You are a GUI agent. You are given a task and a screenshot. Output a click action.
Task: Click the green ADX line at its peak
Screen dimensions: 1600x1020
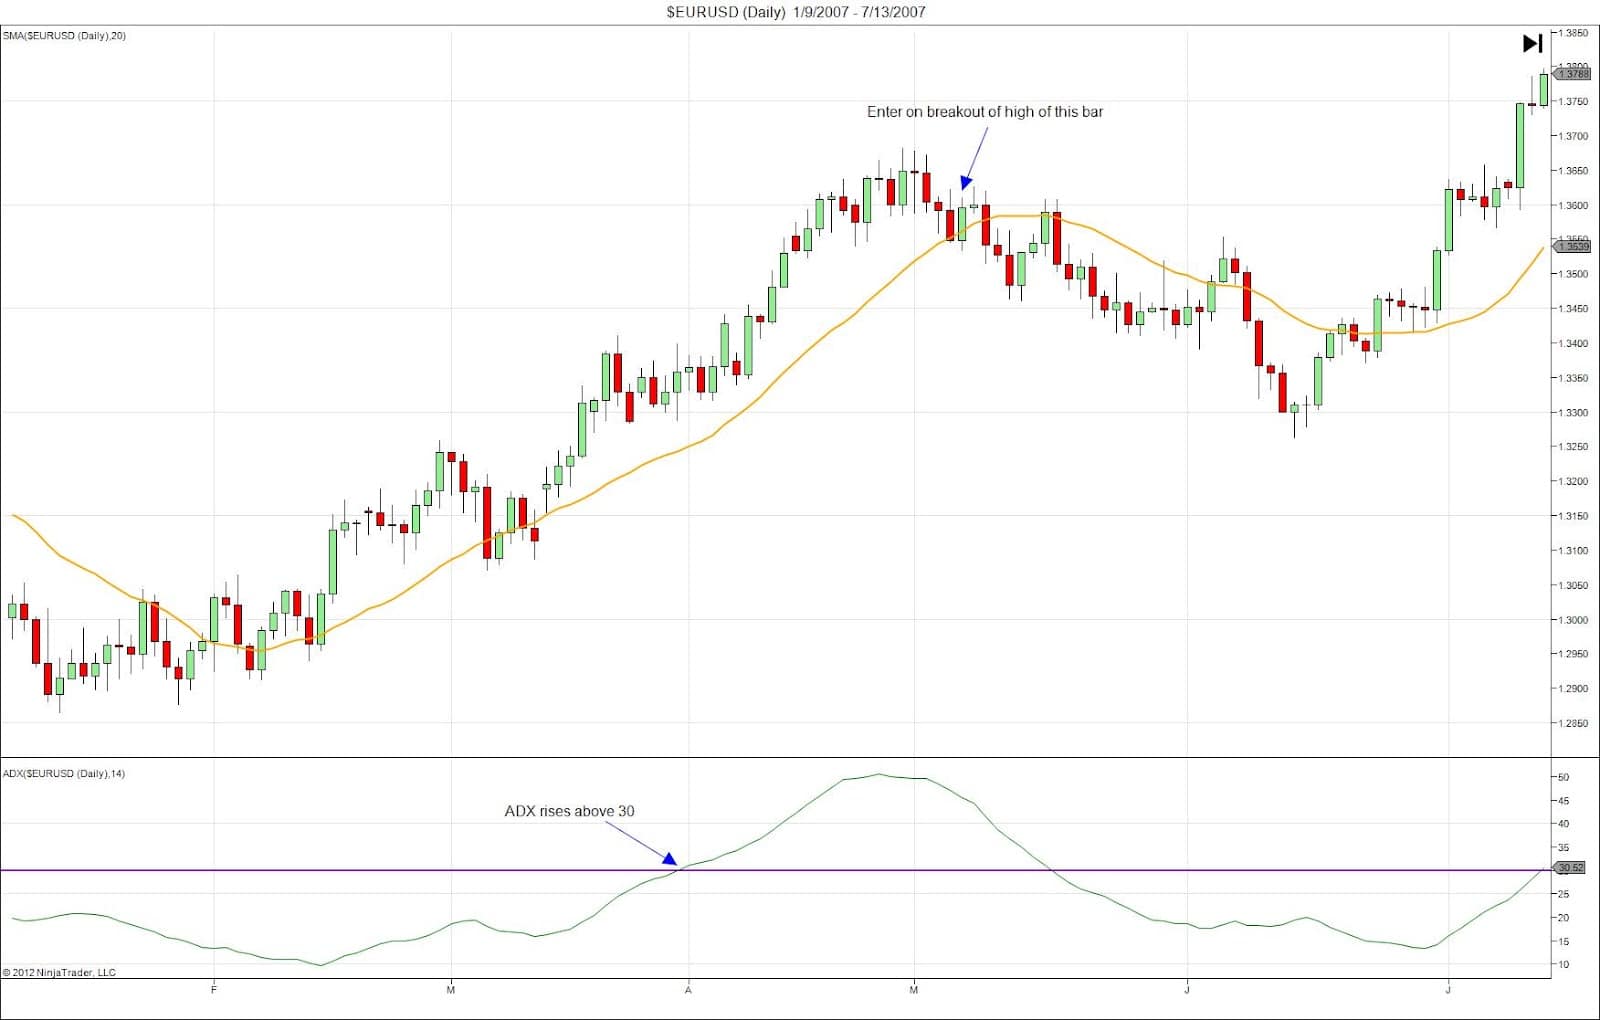pyautogui.click(x=880, y=775)
